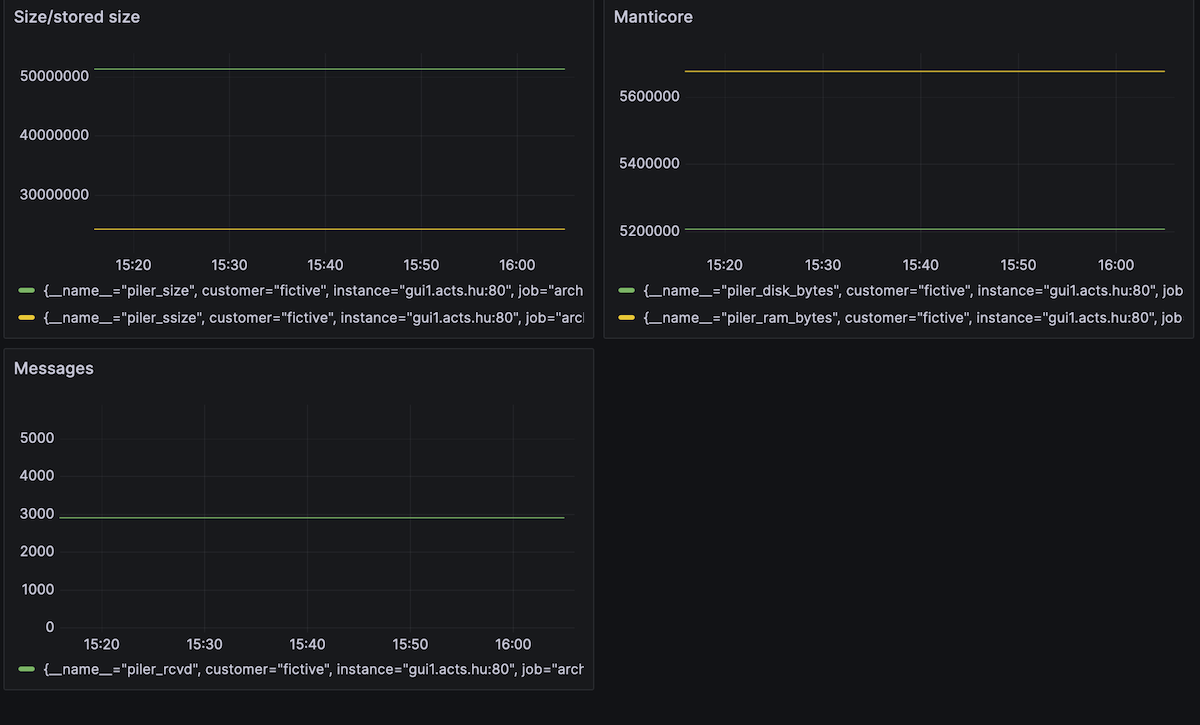
Task: Toggle the piler_disk_bytes series via its legend label
Action: click(912, 291)
